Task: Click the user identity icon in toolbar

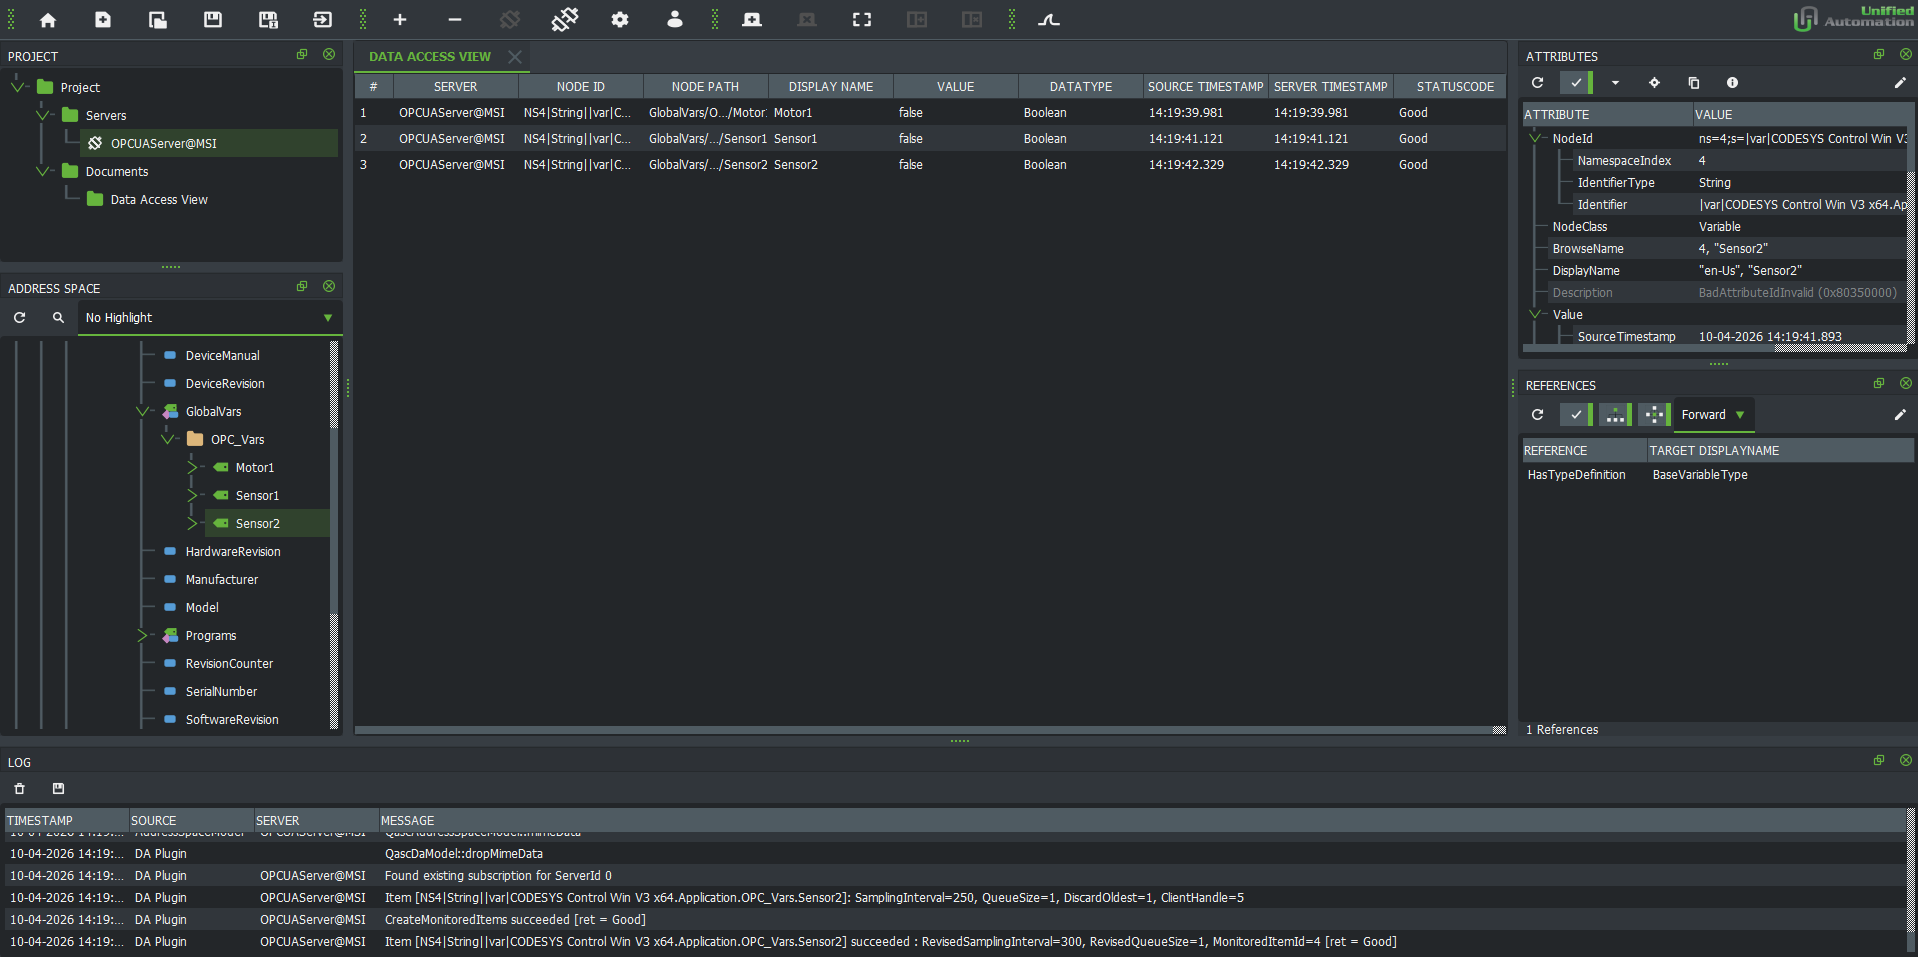Action: 675,20
